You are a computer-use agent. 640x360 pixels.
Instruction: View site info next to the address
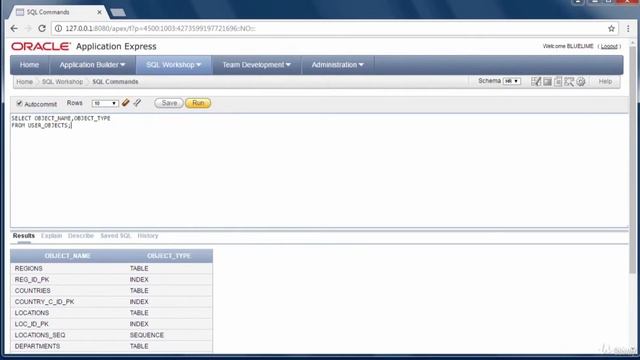tap(58, 29)
